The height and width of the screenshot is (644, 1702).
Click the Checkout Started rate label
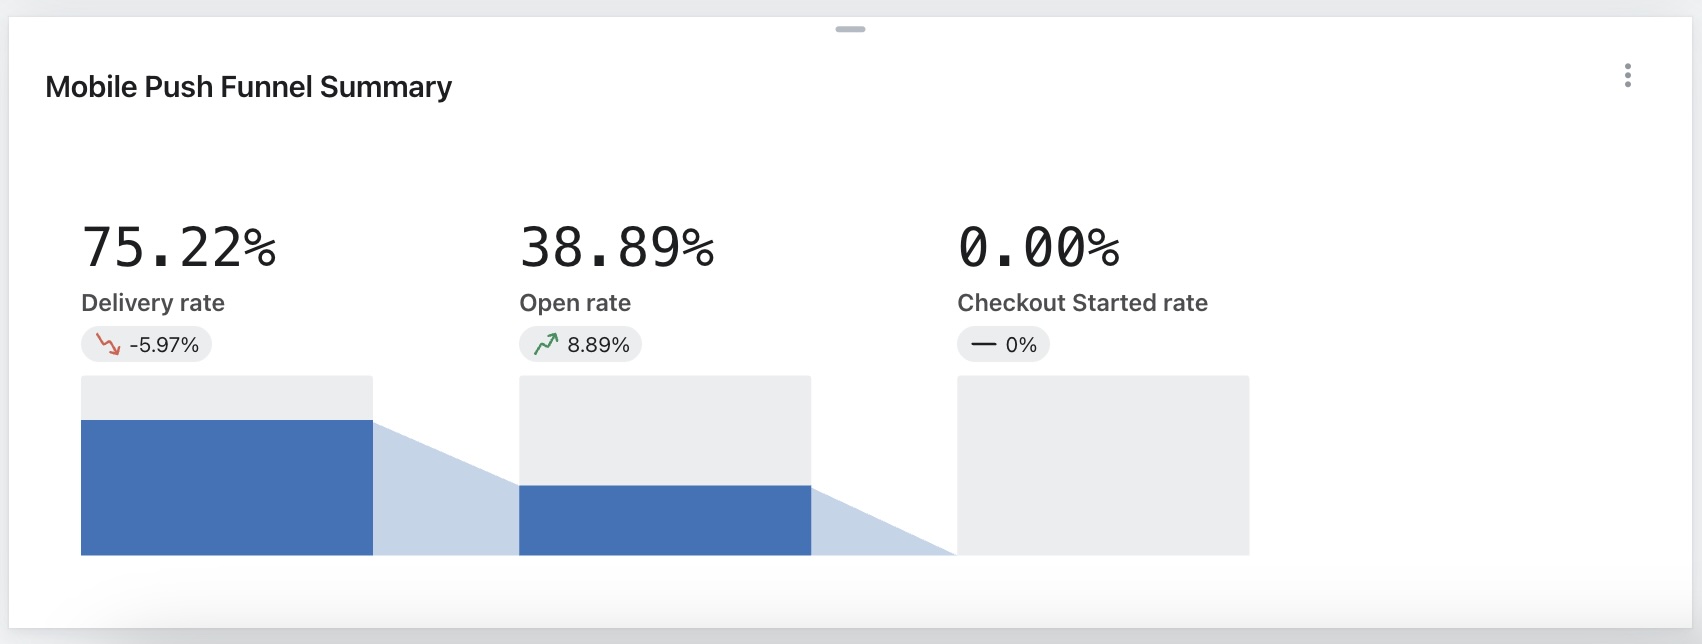click(1082, 303)
